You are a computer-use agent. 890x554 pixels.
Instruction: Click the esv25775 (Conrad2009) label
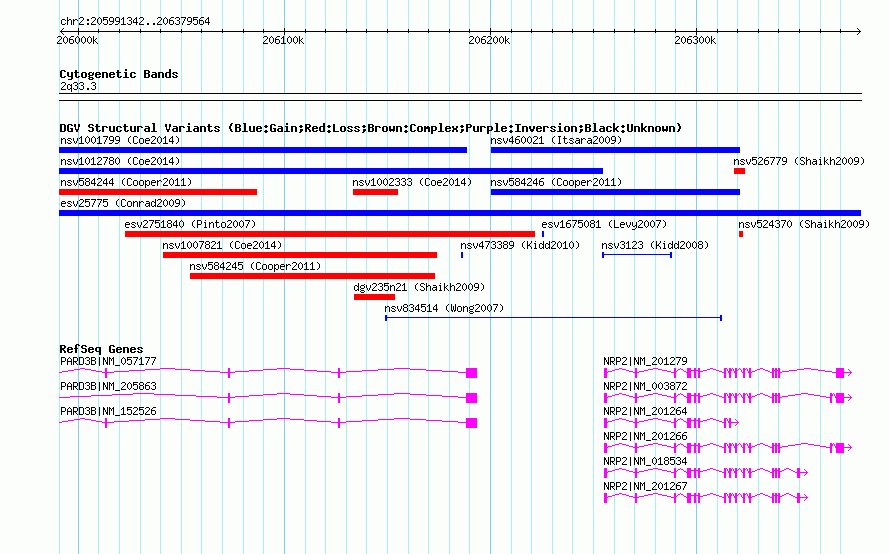(123, 203)
